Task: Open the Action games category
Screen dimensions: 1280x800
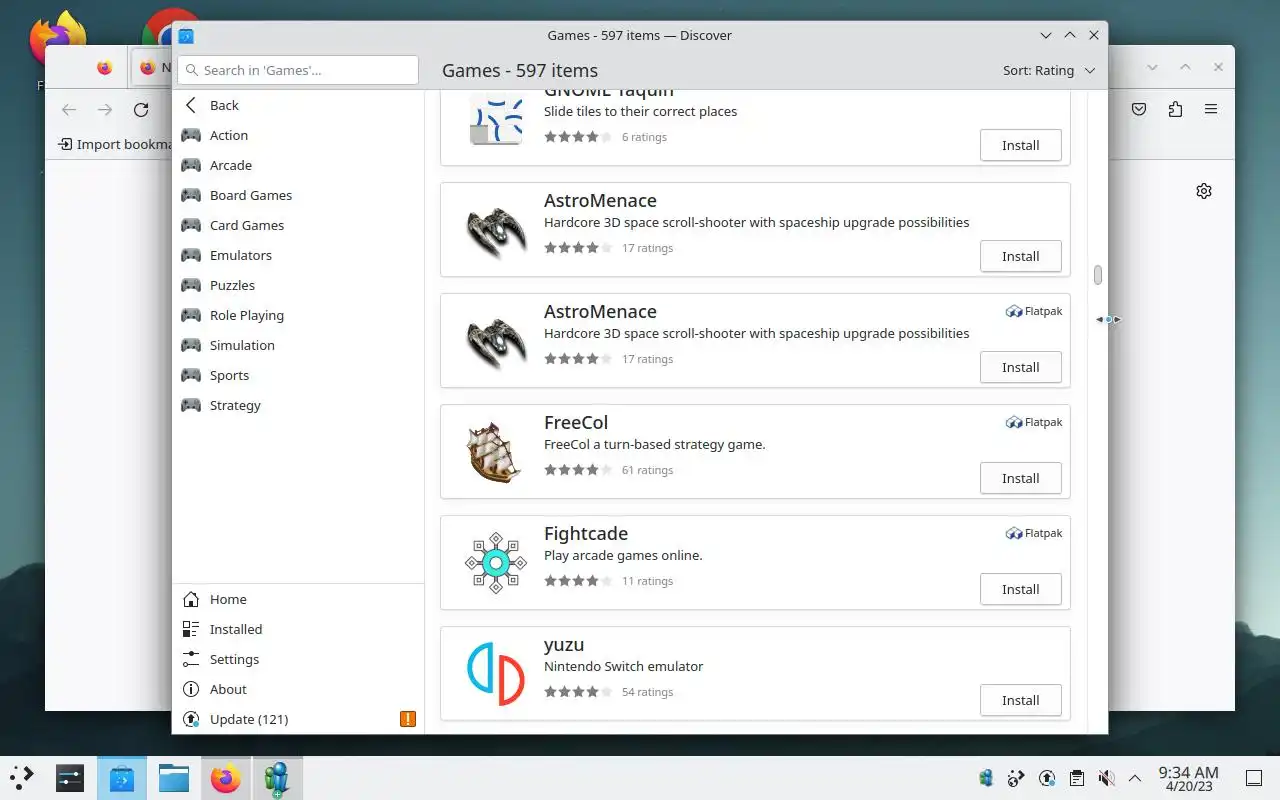Action: (298, 135)
